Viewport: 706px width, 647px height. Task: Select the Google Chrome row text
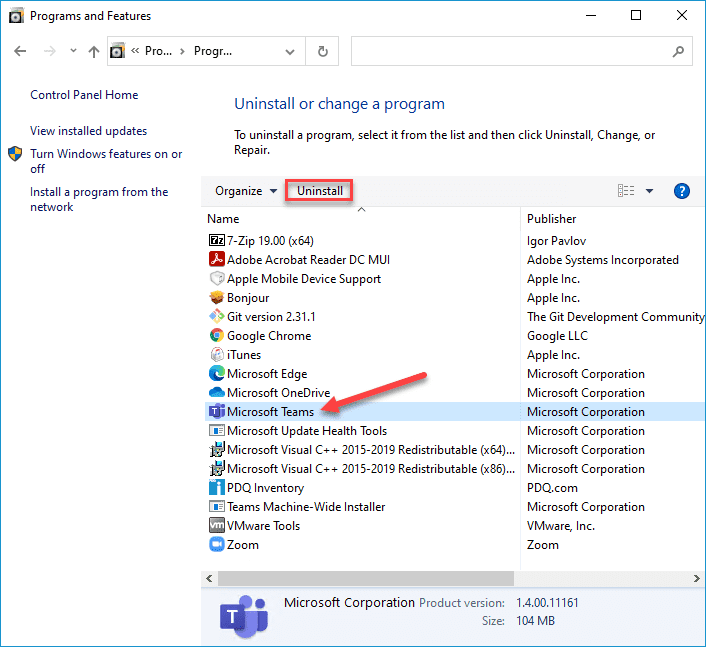[x=269, y=336]
